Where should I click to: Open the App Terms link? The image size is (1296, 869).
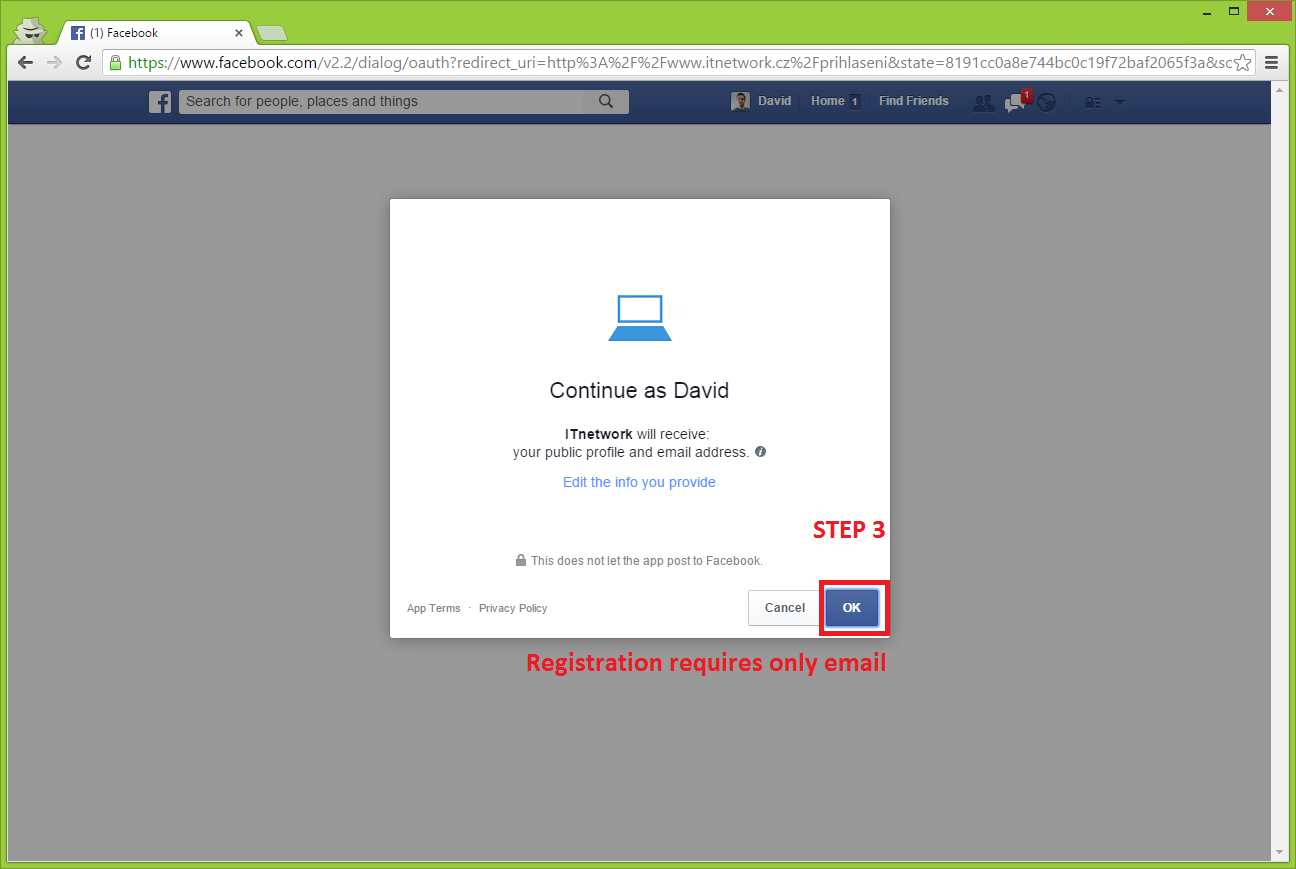pos(434,608)
